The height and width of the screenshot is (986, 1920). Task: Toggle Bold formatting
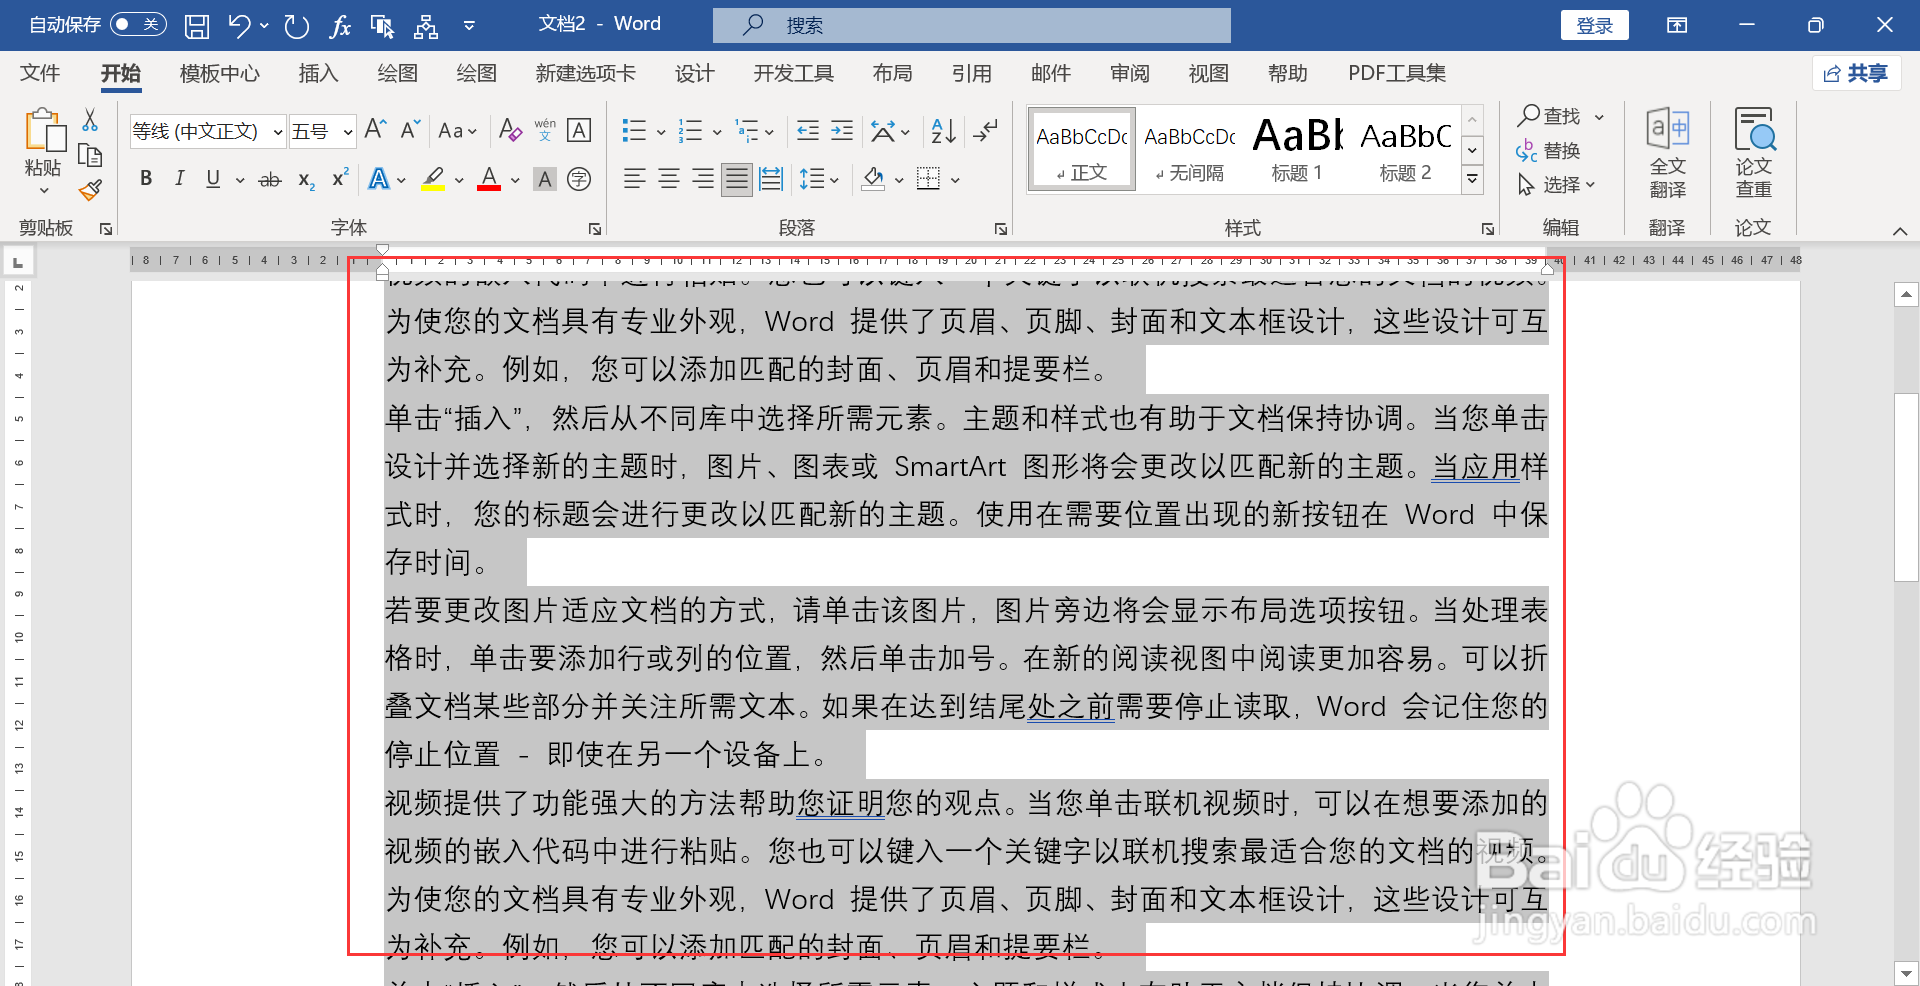tap(146, 179)
